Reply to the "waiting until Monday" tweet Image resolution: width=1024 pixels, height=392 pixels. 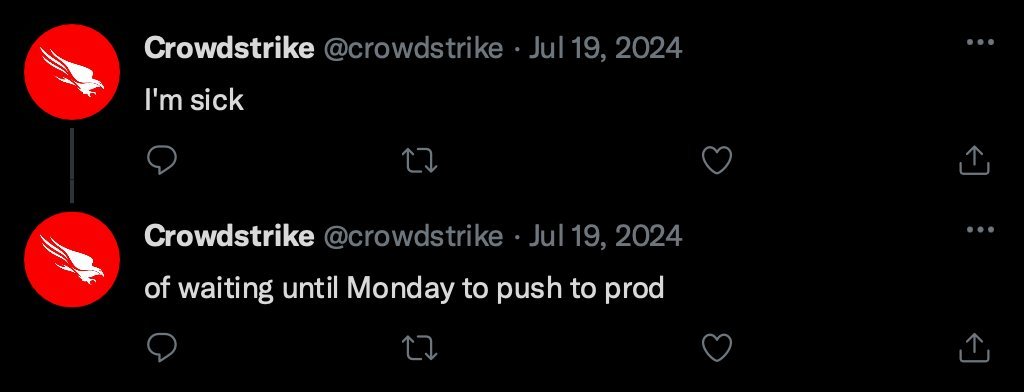[161, 348]
